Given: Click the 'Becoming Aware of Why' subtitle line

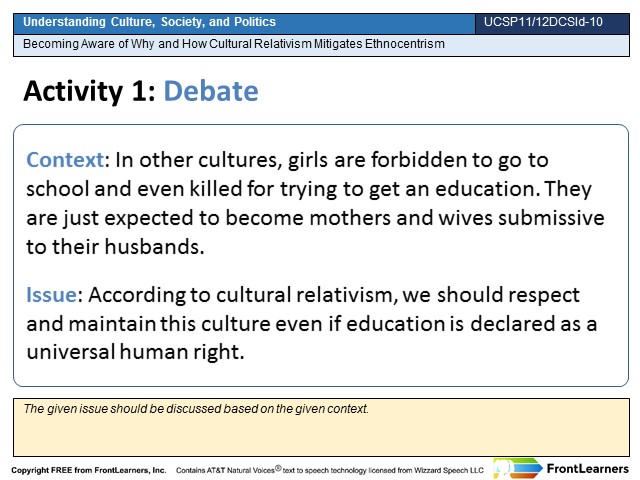Looking at the screenshot, I should pos(234,44).
